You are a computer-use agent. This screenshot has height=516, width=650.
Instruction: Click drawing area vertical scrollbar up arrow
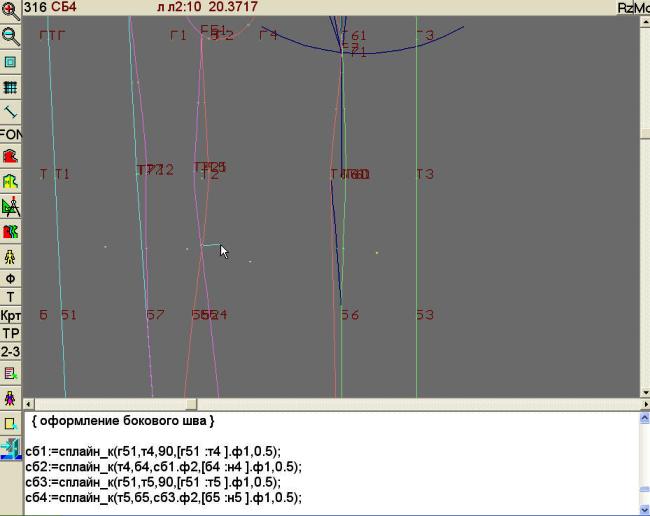click(645, 21)
